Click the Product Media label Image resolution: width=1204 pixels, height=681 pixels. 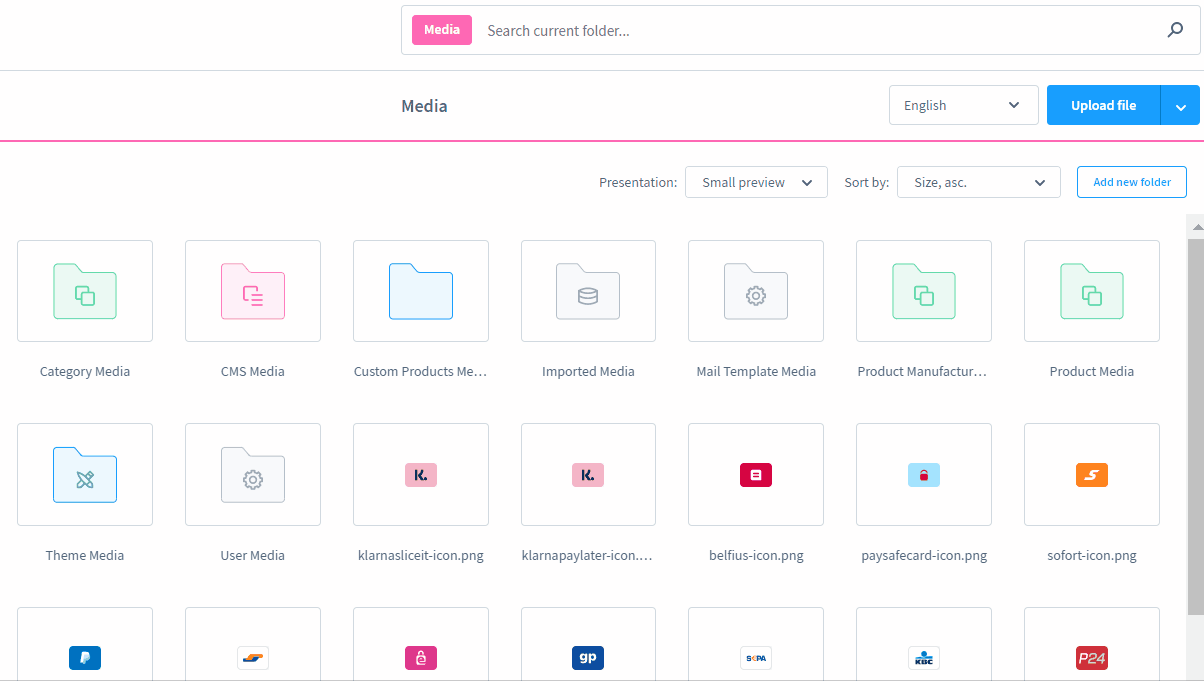(x=1092, y=371)
